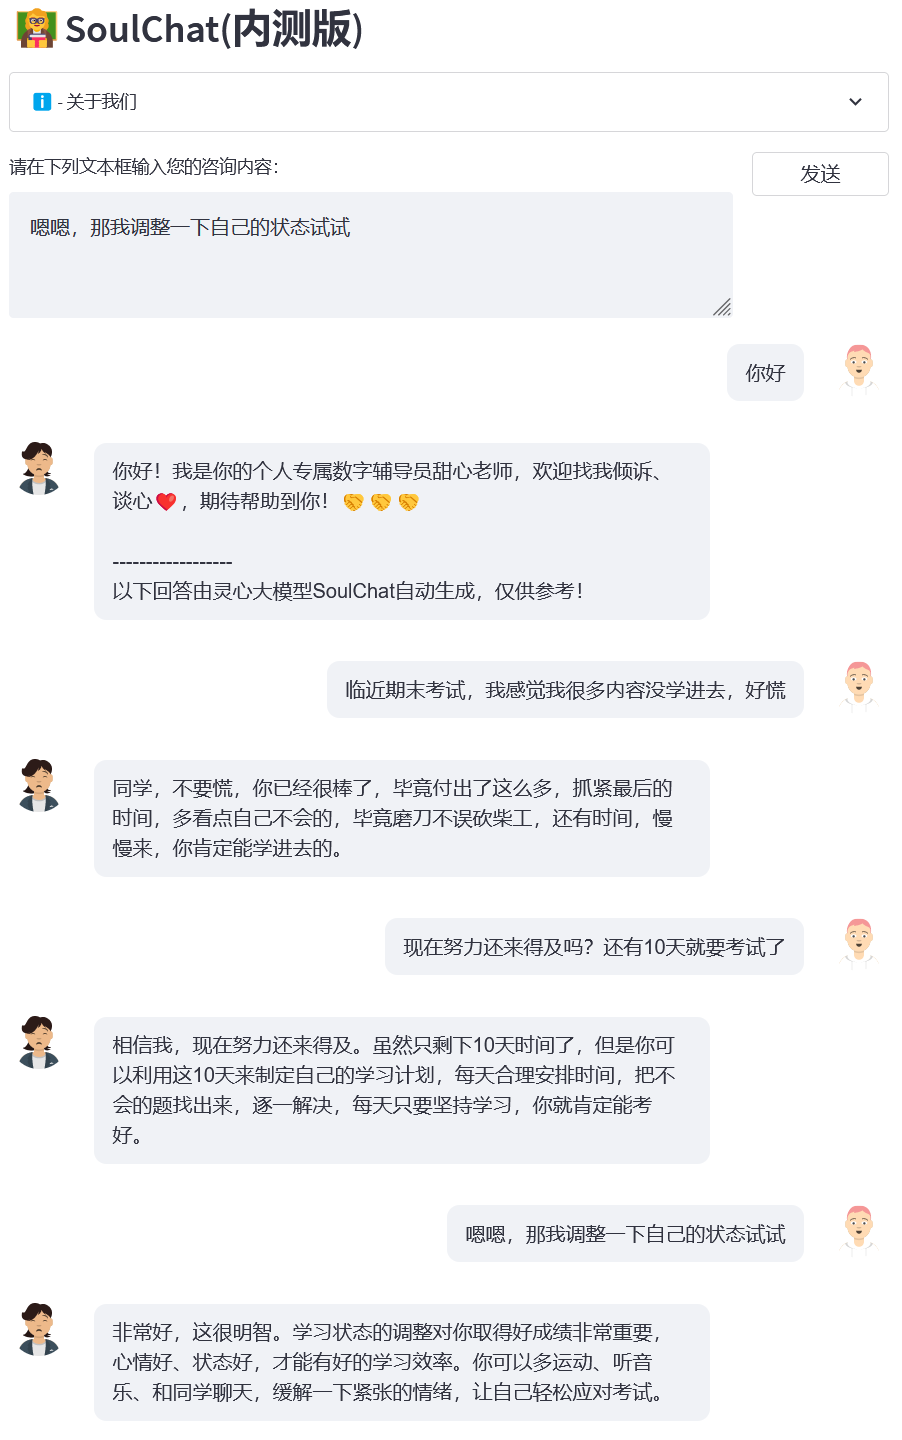Click the SoulChat(内测版) page title
Screen dimensions: 902x1440
[x=214, y=29]
